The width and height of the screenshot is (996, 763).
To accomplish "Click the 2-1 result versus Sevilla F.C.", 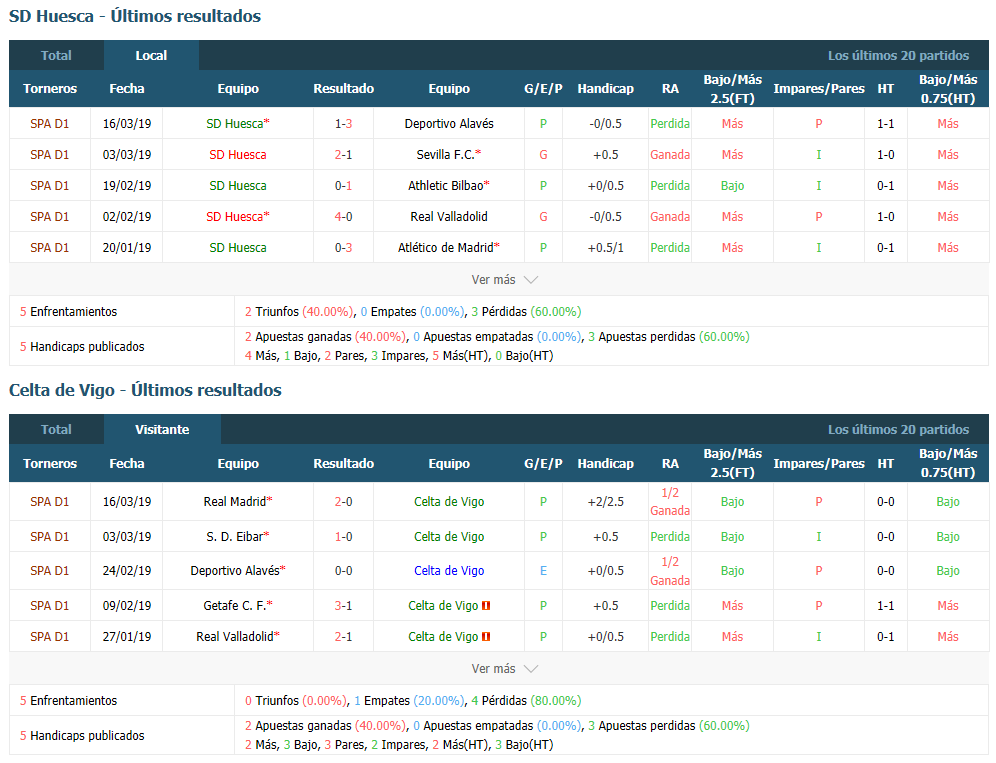I will (344, 155).
